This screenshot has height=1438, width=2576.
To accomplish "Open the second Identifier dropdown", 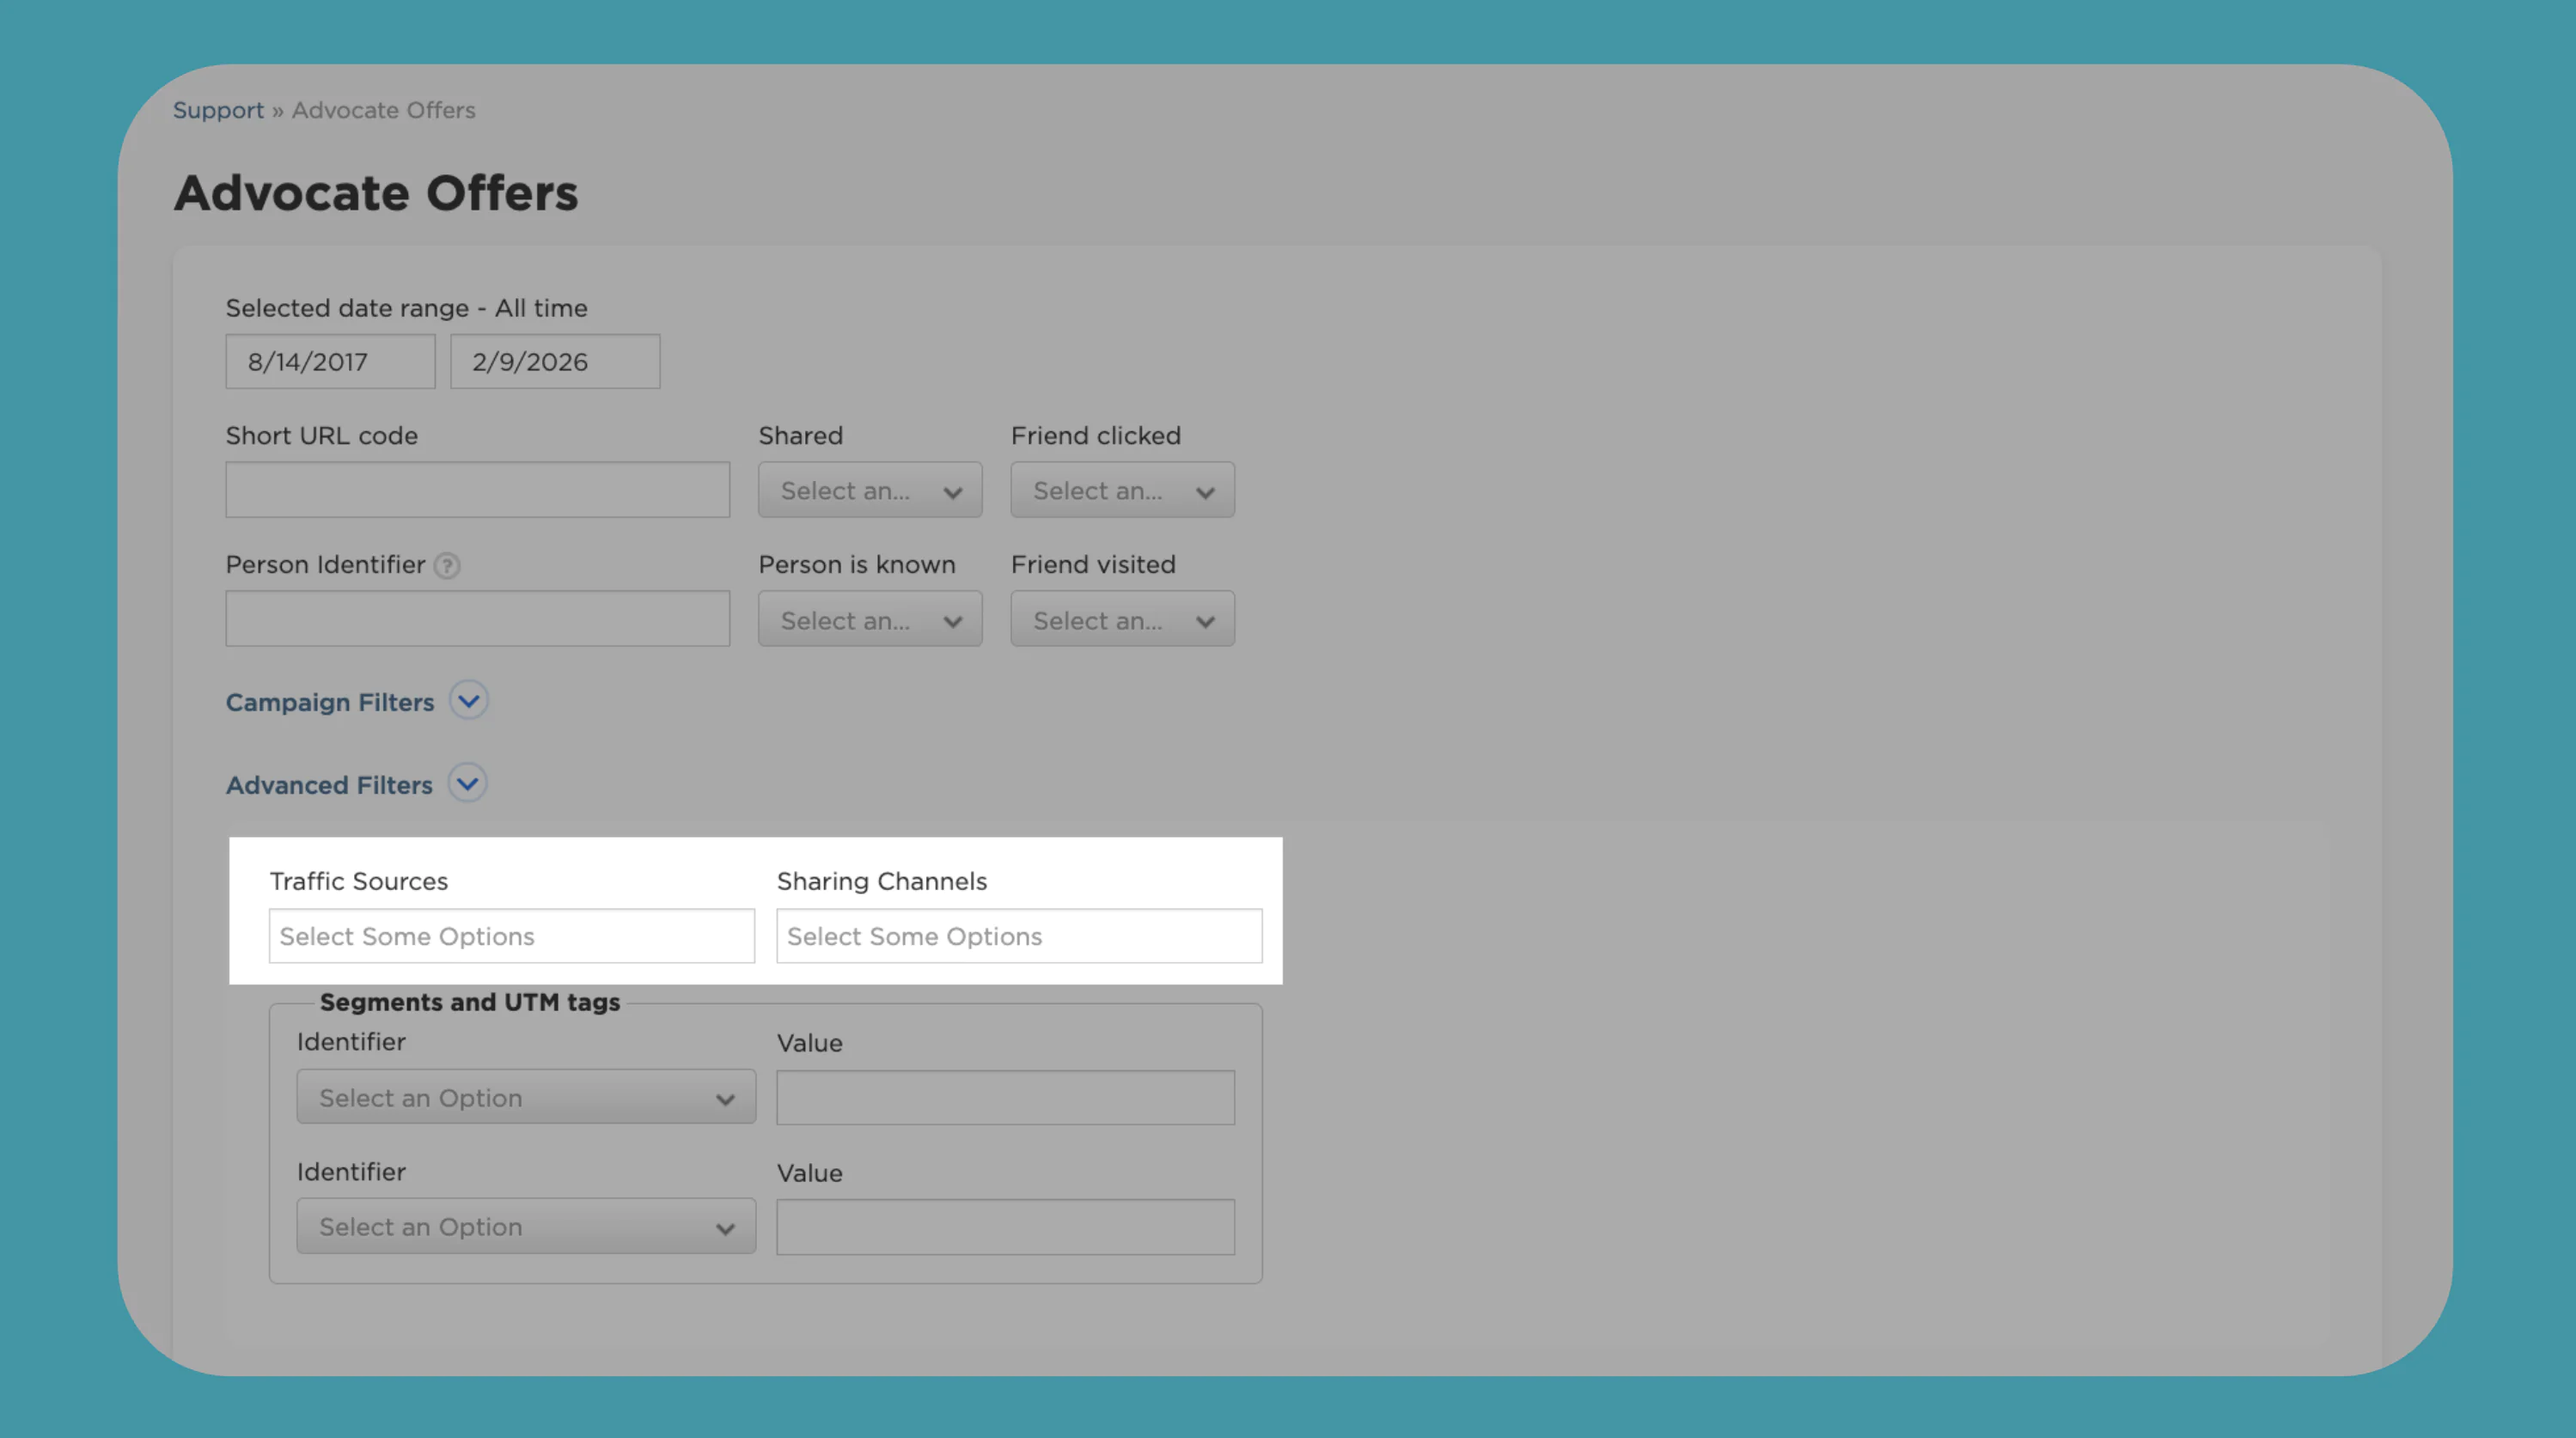I will tap(525, 1227).
